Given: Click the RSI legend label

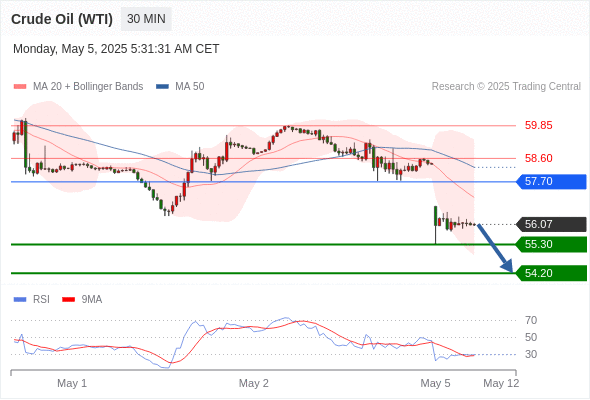Looking at the screenshot, I should 41,300.
